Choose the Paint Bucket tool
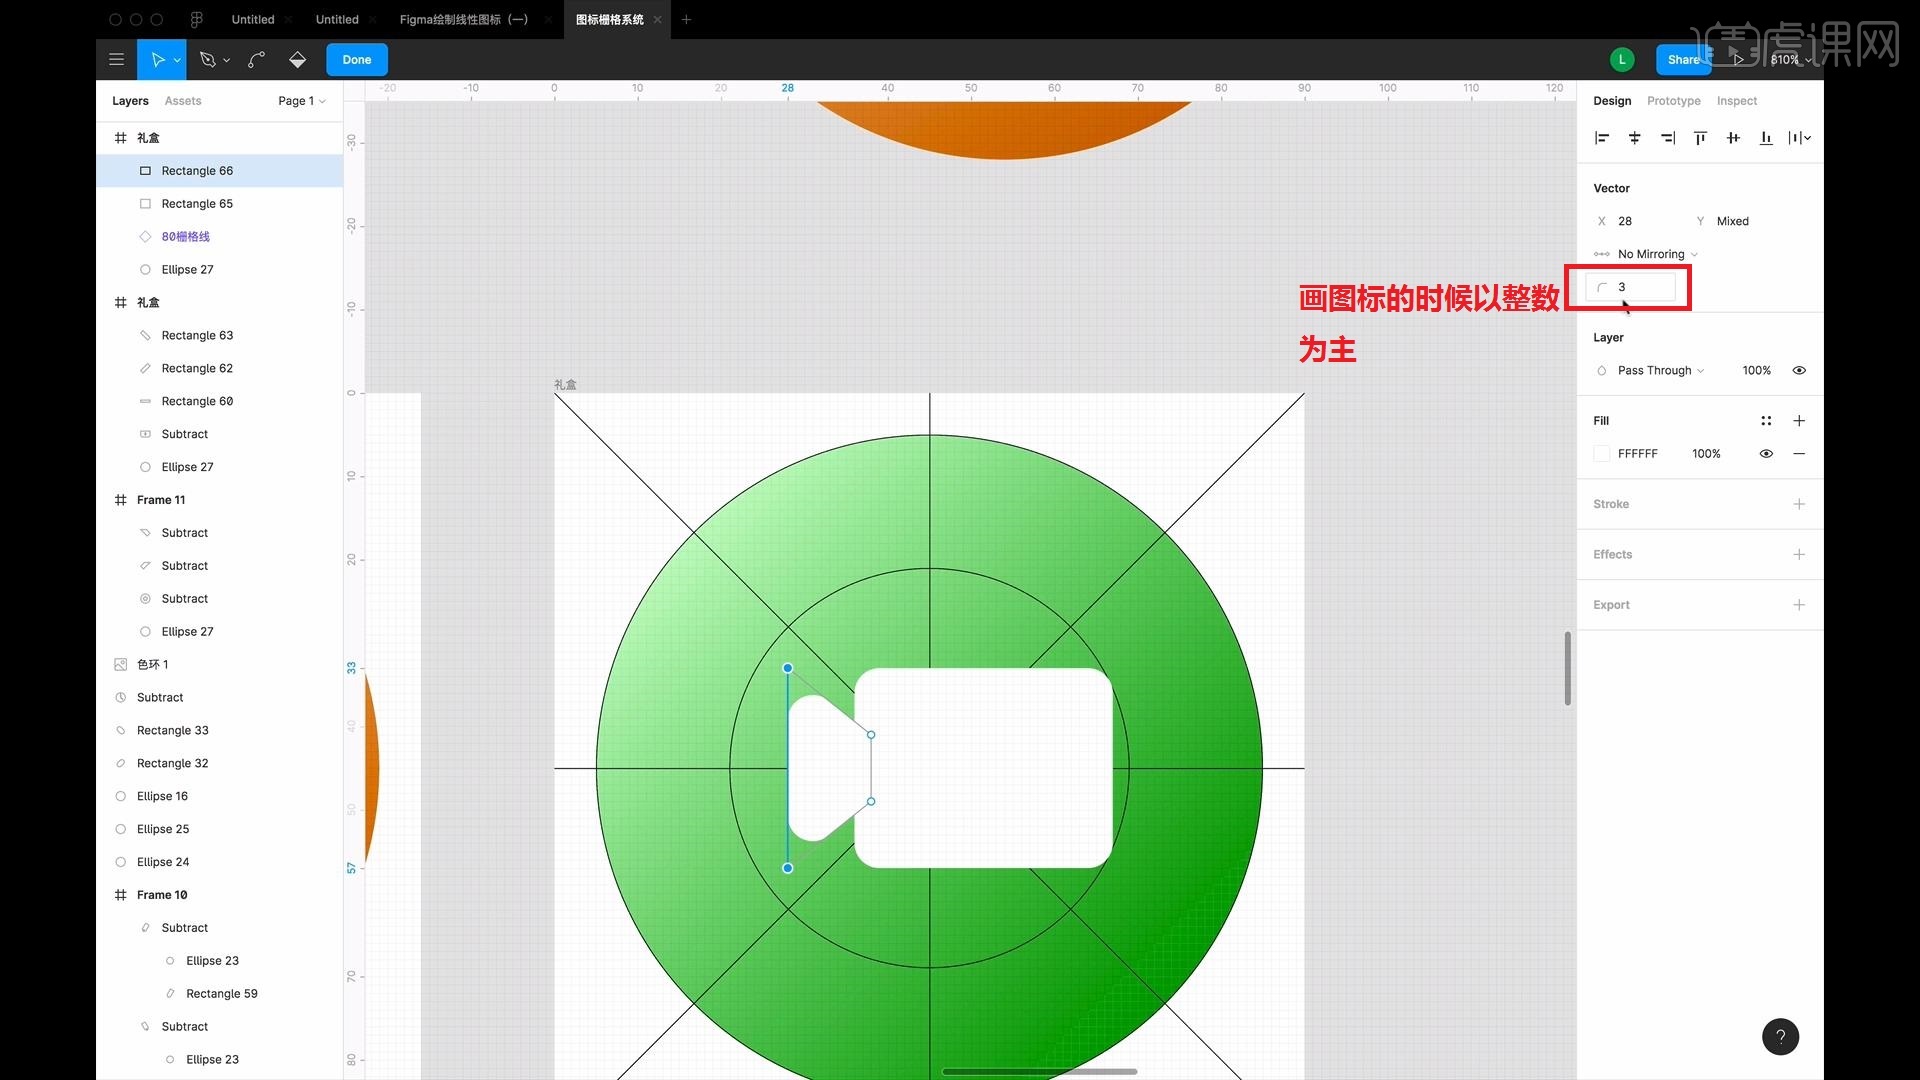This screenshot has width=1920, height=1080. (x=297, y=60)
